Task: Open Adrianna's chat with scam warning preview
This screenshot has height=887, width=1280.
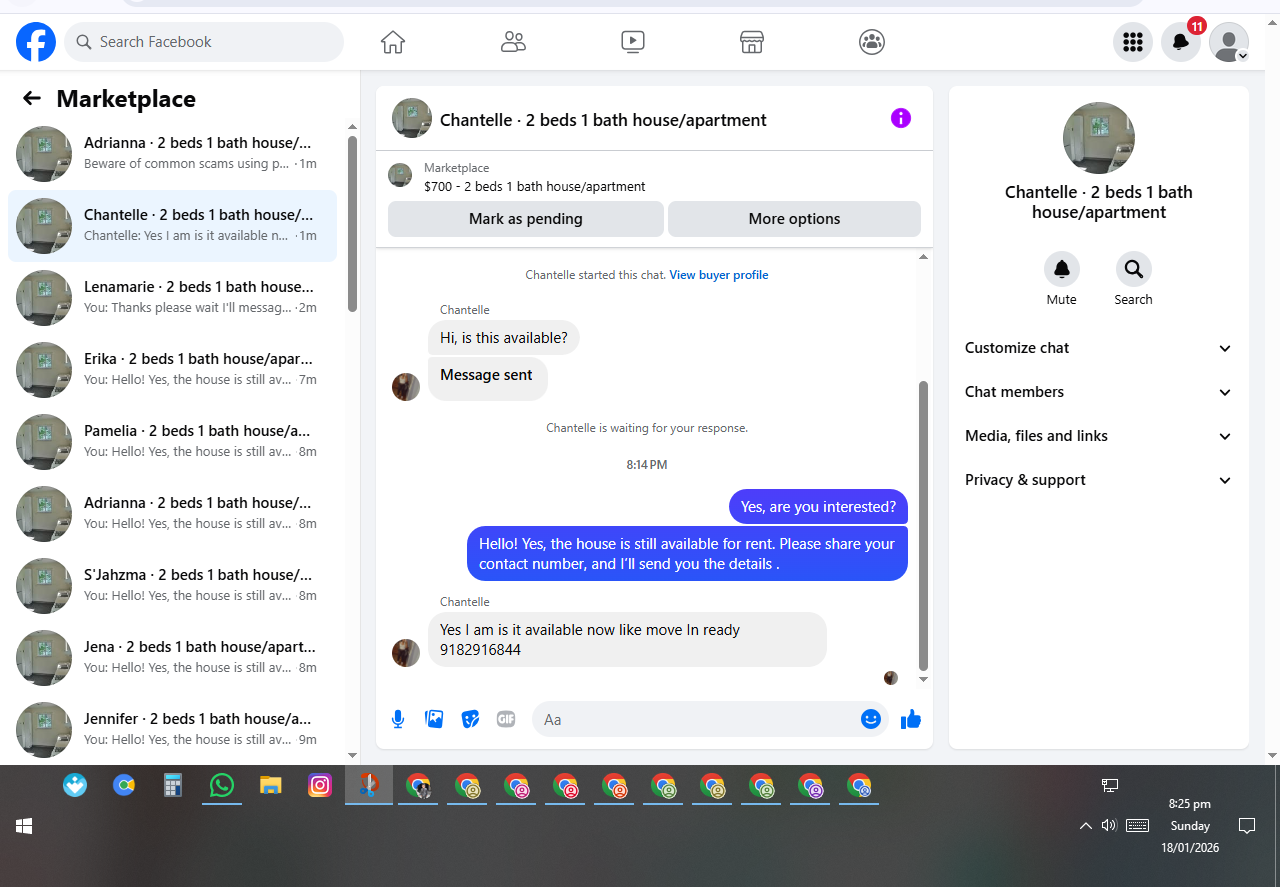Action: (172, 153)
